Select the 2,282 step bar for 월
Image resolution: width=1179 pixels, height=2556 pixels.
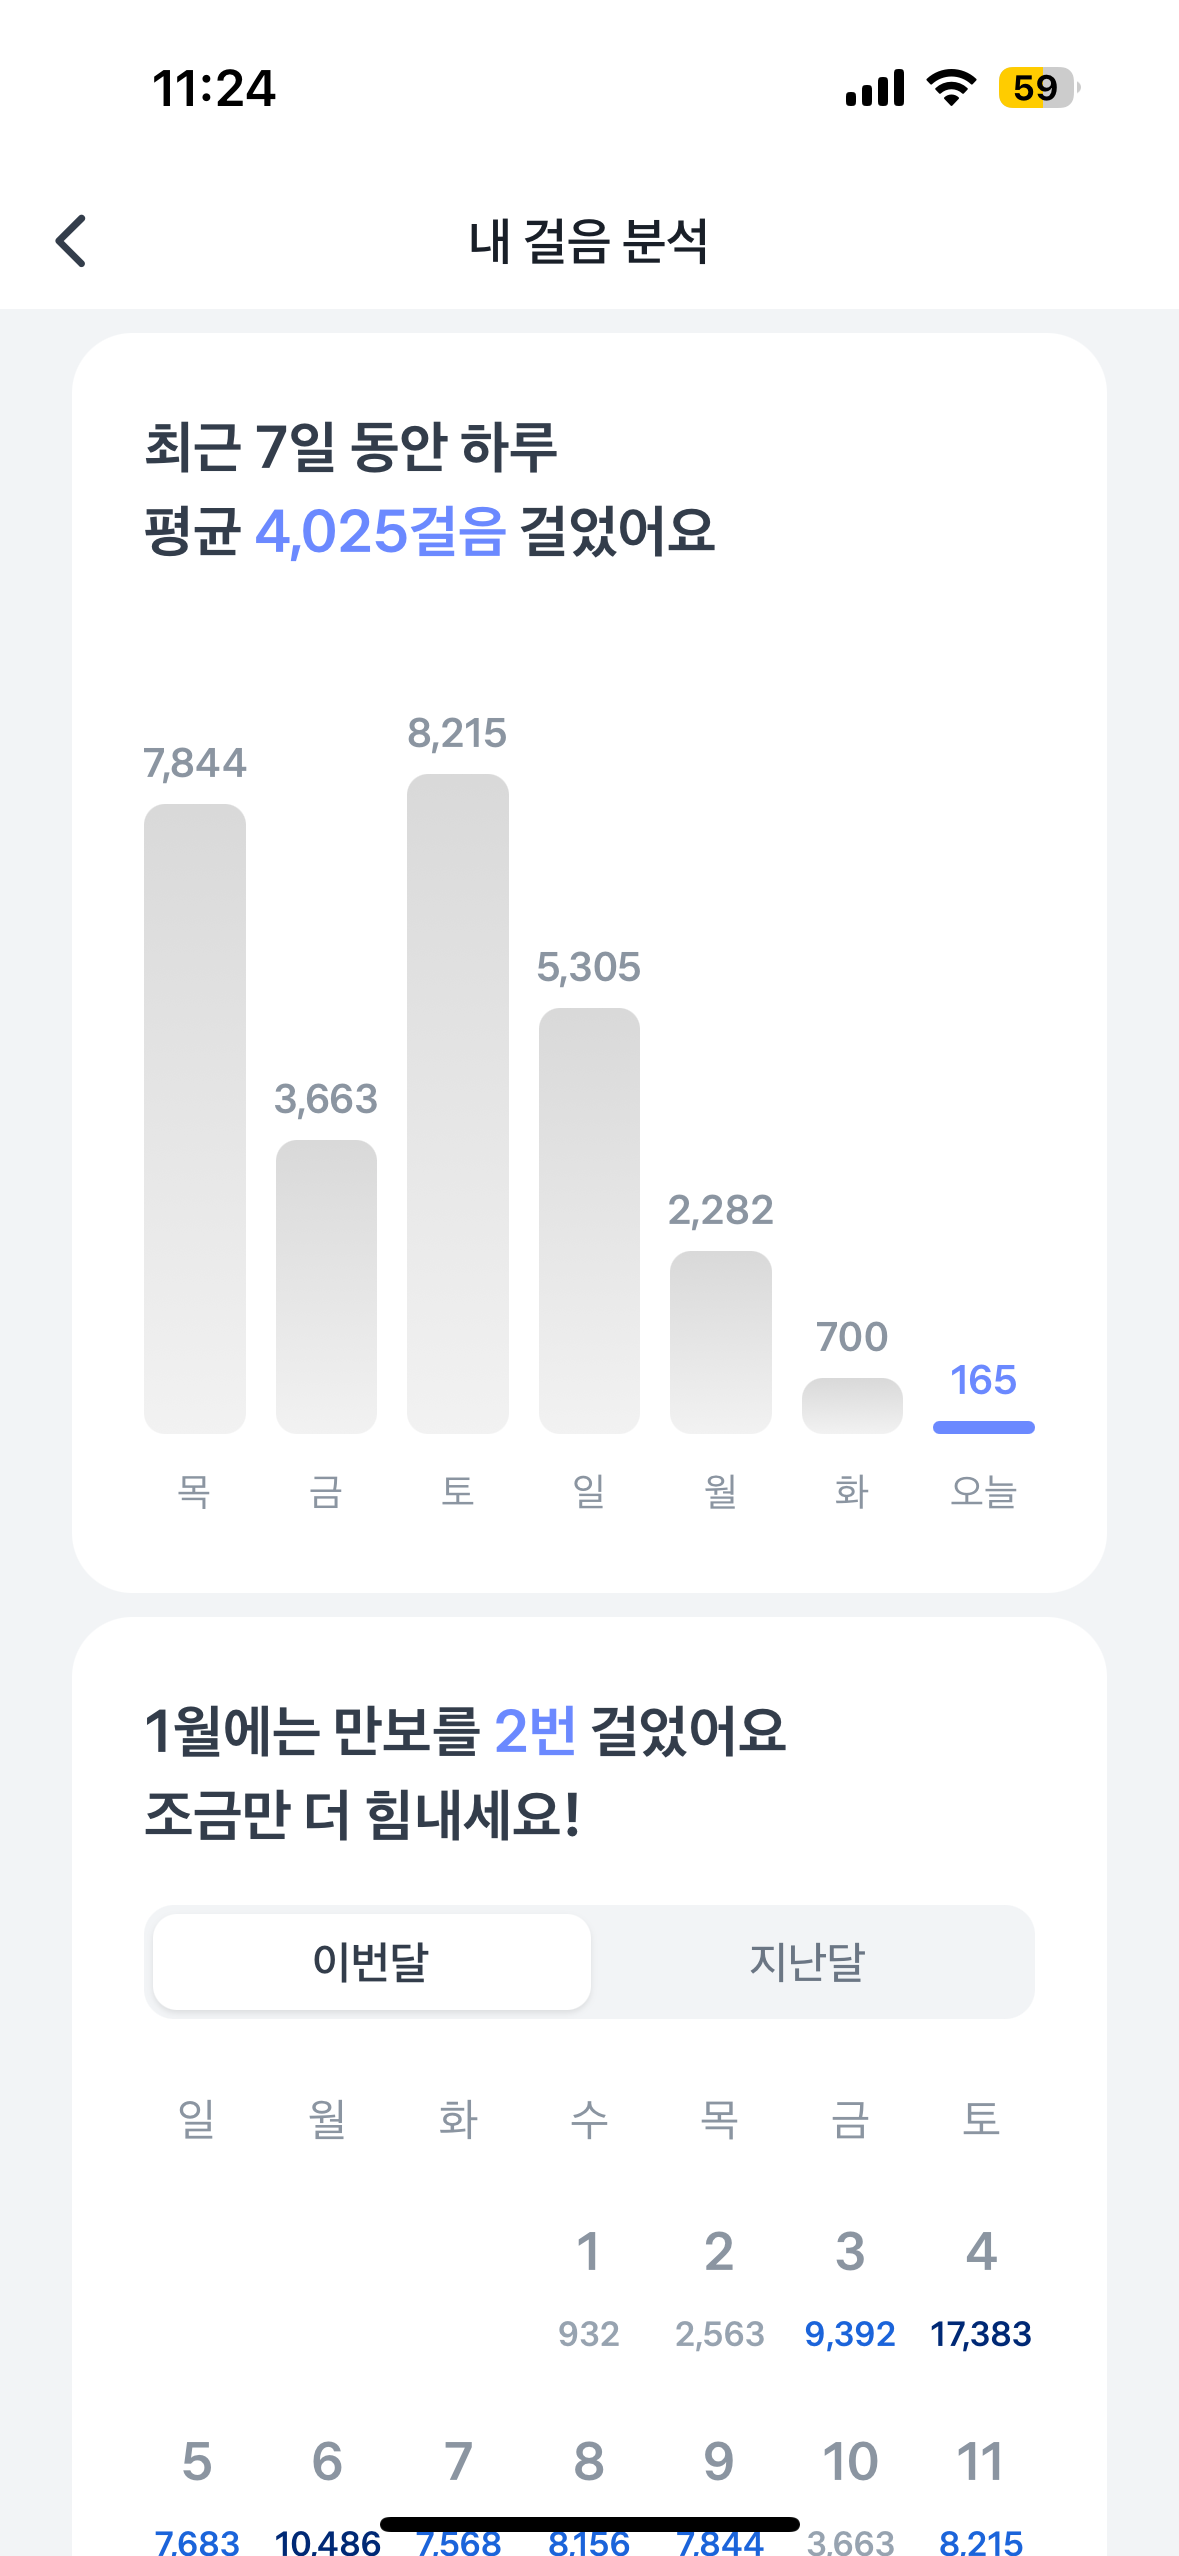pyautogui.click(x=720, y=1341)
